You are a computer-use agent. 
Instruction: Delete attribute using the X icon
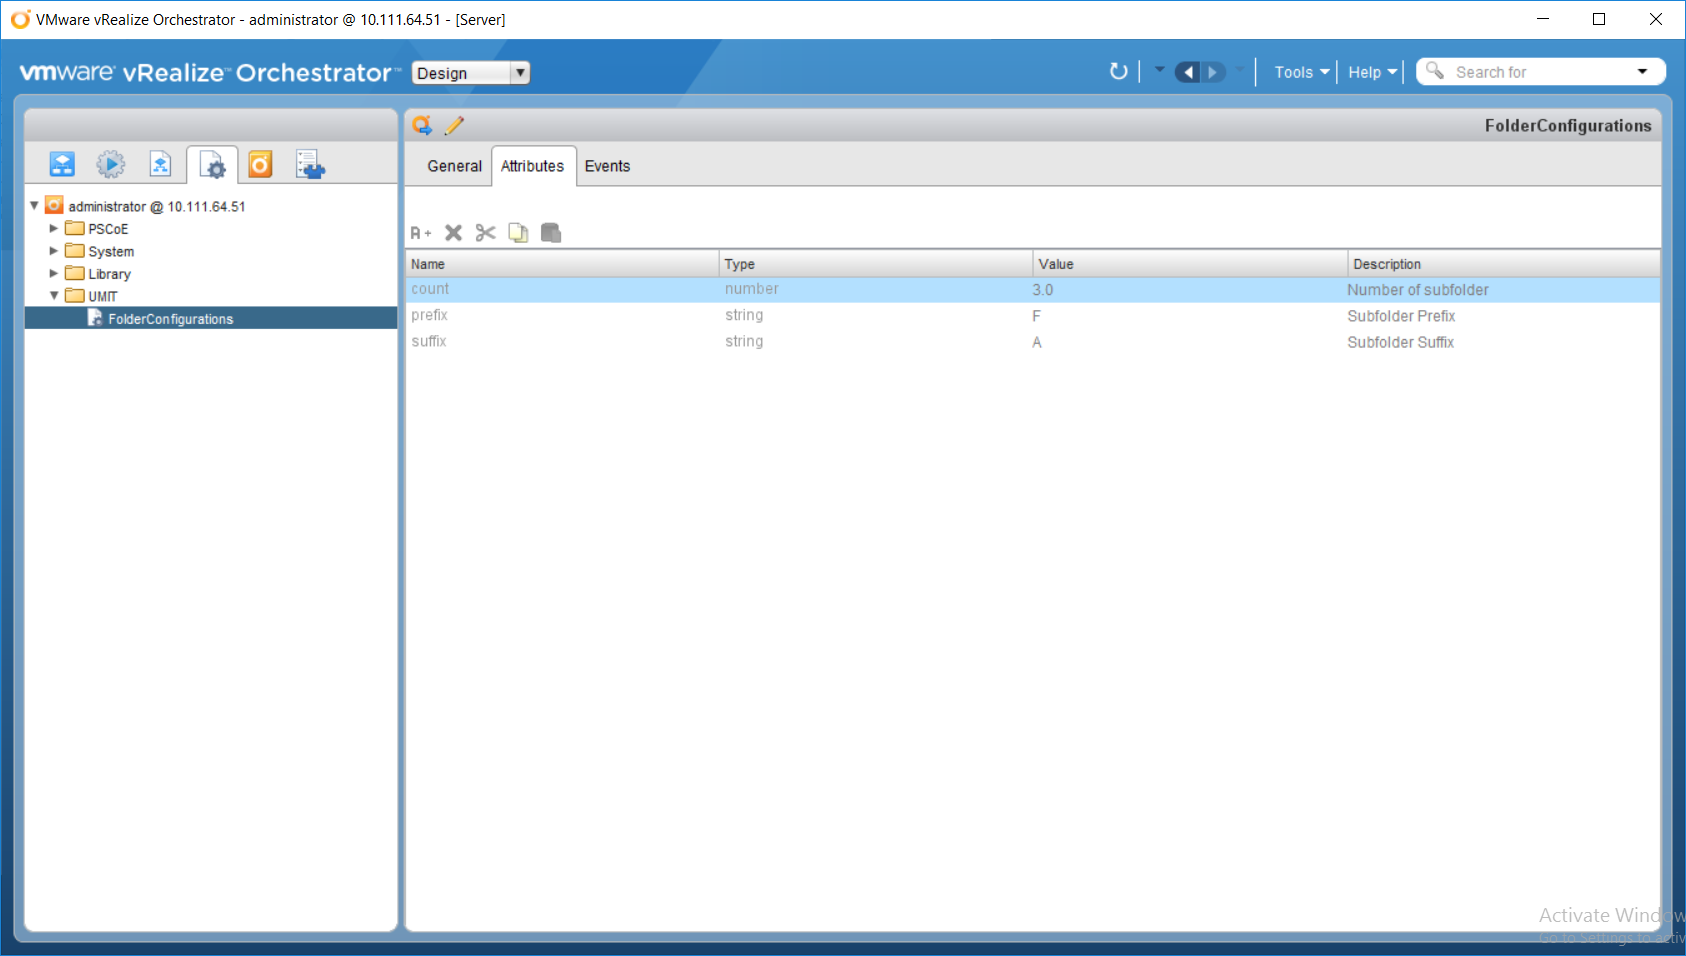click(x=453, y=233)
